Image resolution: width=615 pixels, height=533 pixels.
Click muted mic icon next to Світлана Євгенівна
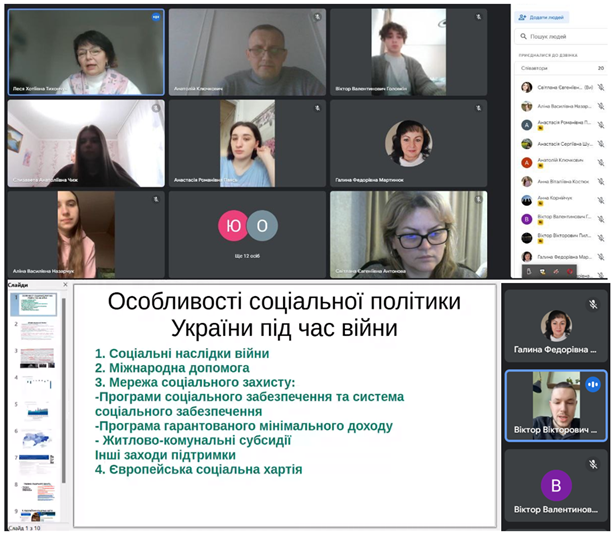(601, 87)
